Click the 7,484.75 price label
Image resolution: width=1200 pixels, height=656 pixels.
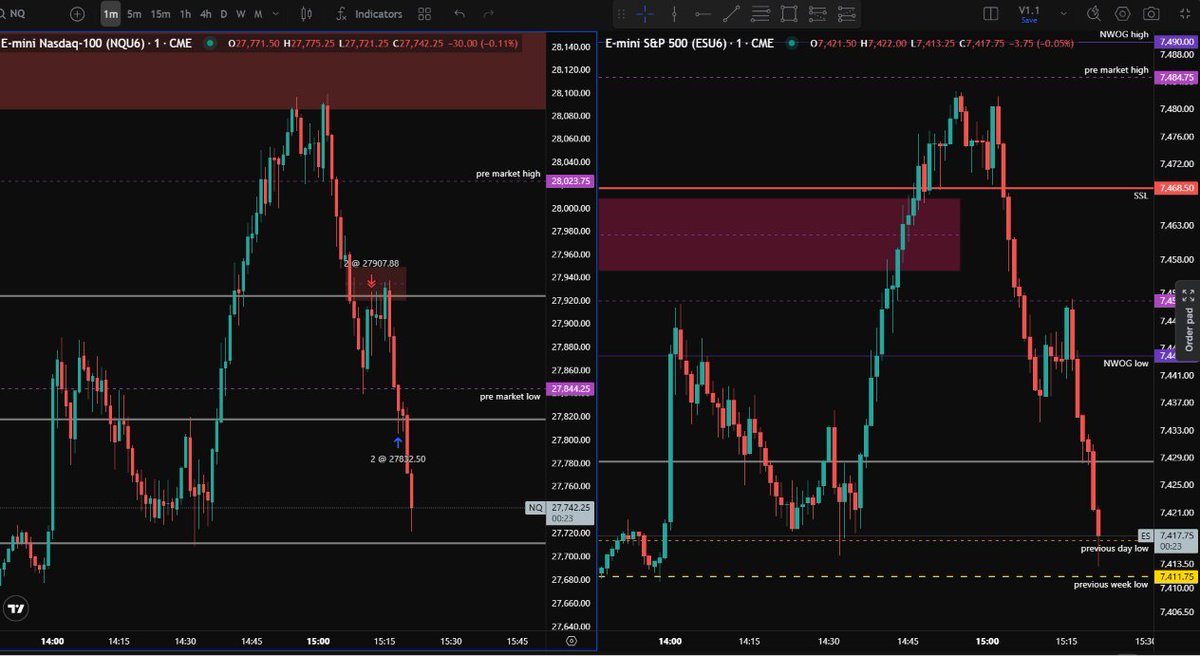pos(1176,77)
